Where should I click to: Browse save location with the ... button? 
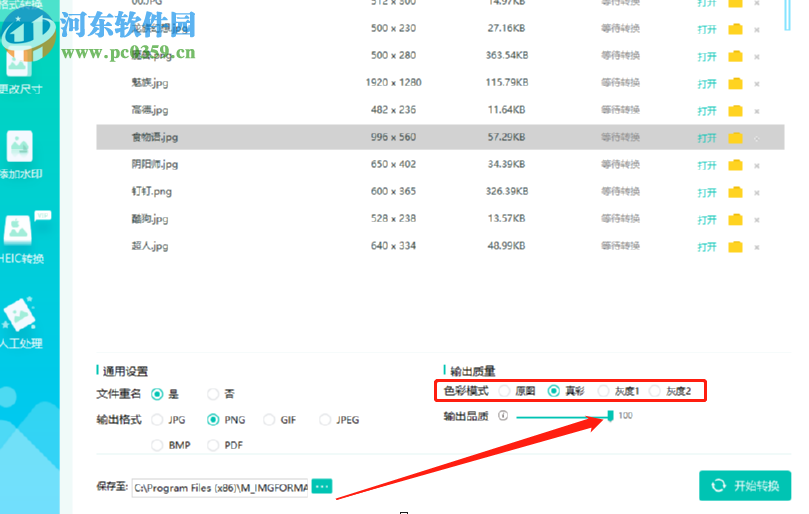[x=322, y=486]
